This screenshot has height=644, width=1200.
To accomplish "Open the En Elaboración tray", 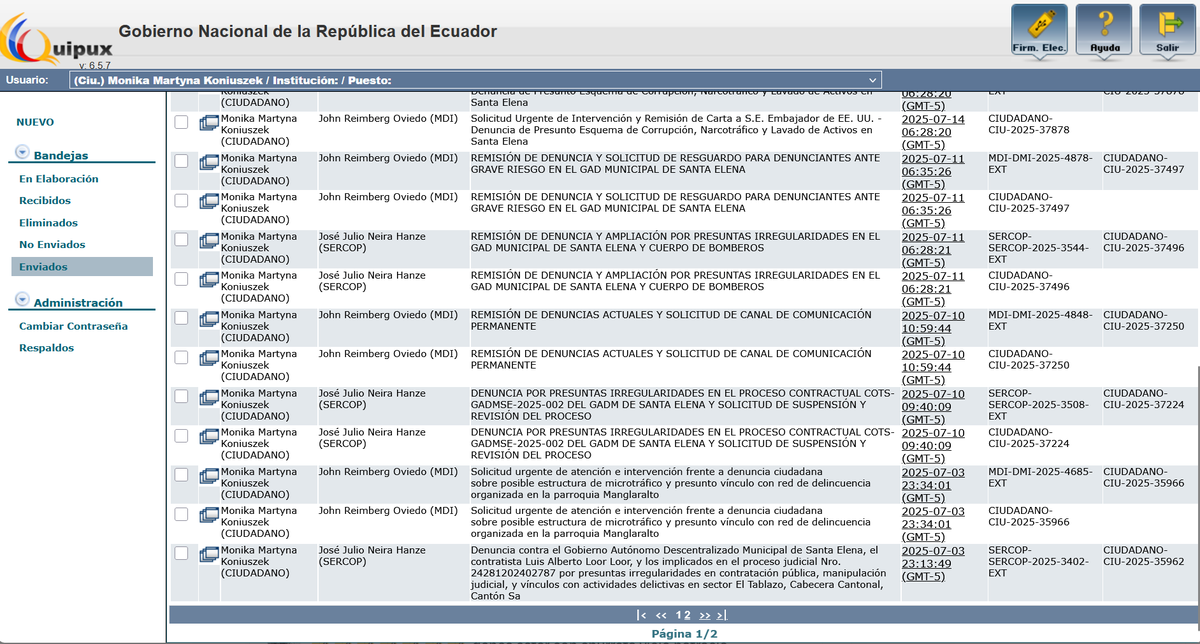I will click(59, 179).
